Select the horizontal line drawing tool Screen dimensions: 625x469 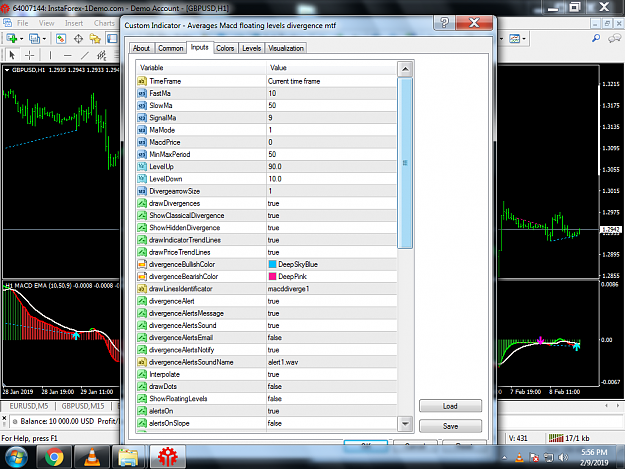[x=67, y=55]
